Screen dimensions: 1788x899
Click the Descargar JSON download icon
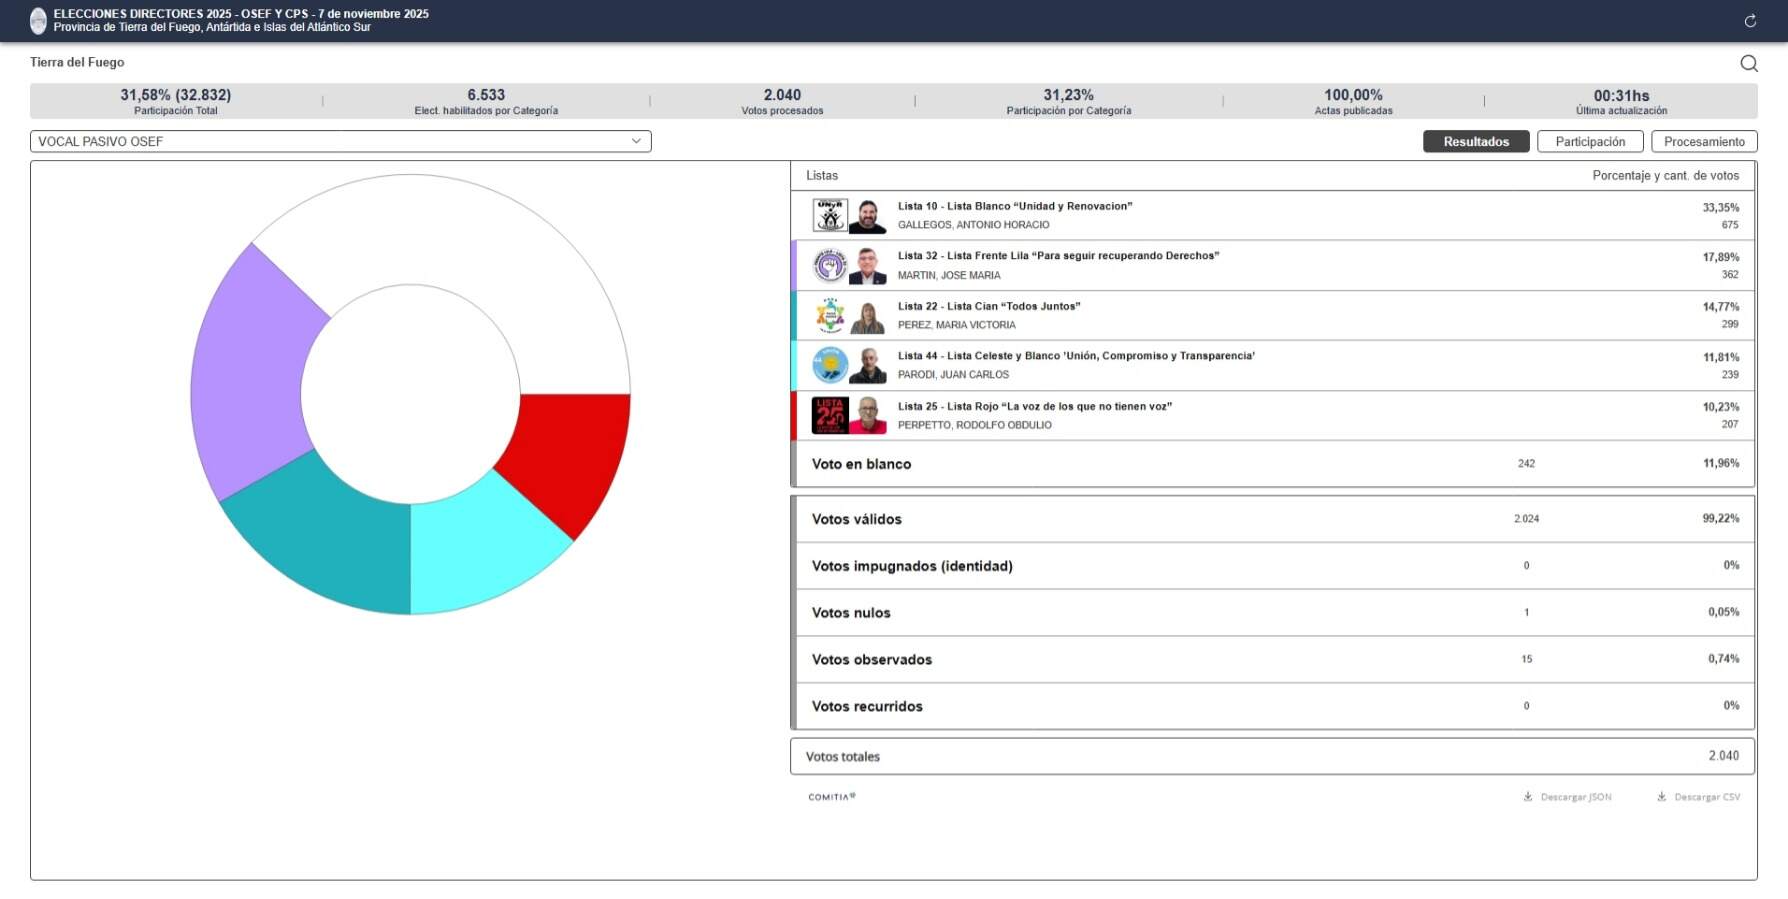(x=1528, y=797)
